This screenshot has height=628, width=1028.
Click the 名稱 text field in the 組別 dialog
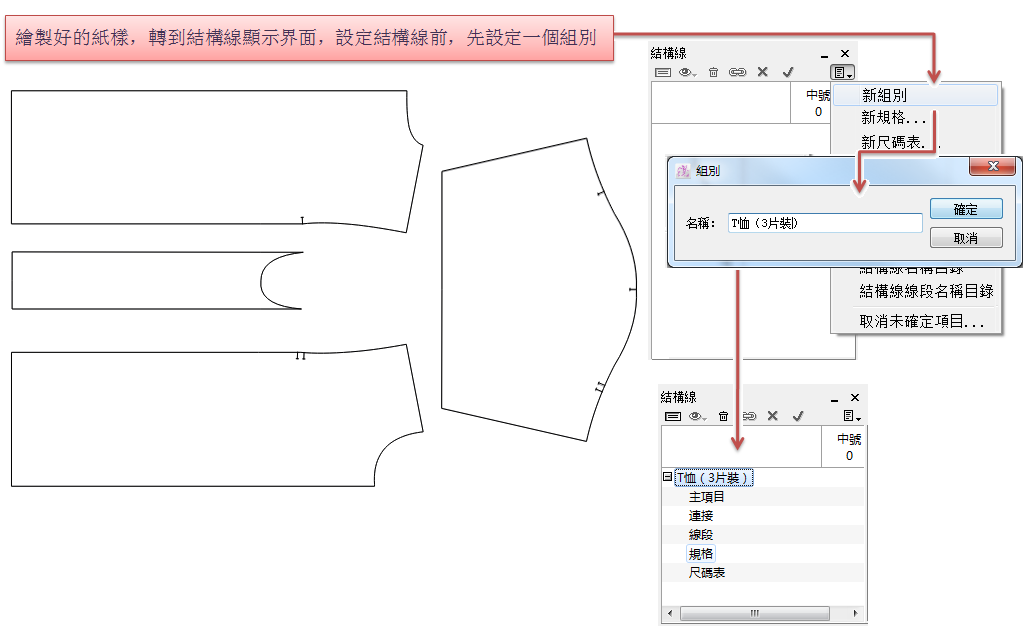[x=824, y=223]
